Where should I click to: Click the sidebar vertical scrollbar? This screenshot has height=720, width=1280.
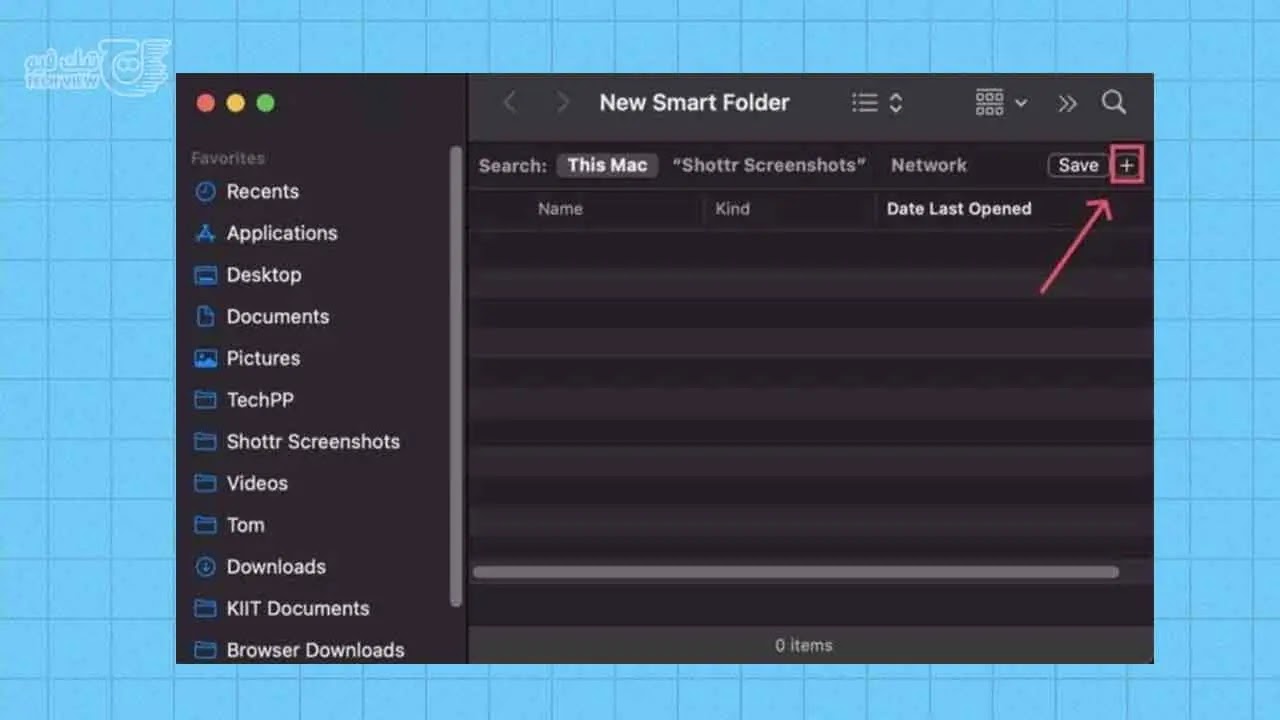[x=456, y=376]
